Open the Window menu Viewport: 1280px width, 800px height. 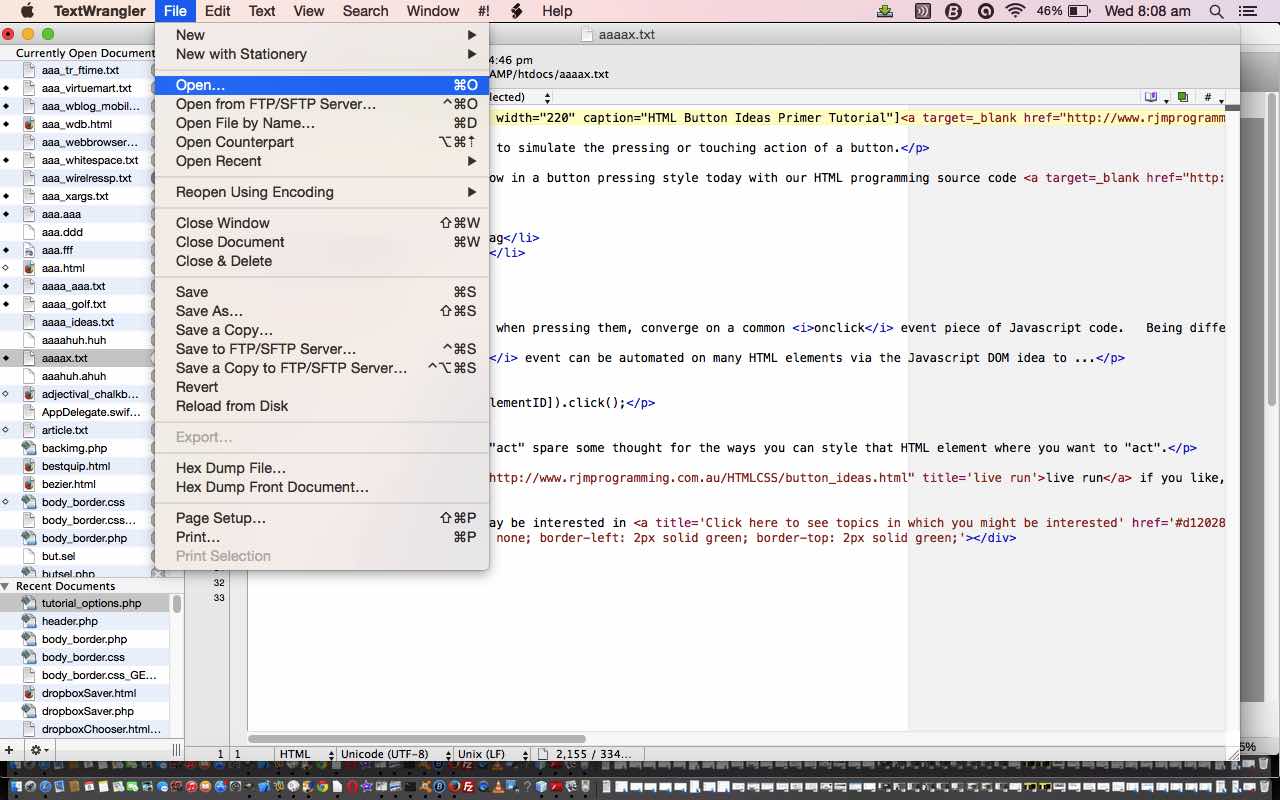(x=433, y=11)
